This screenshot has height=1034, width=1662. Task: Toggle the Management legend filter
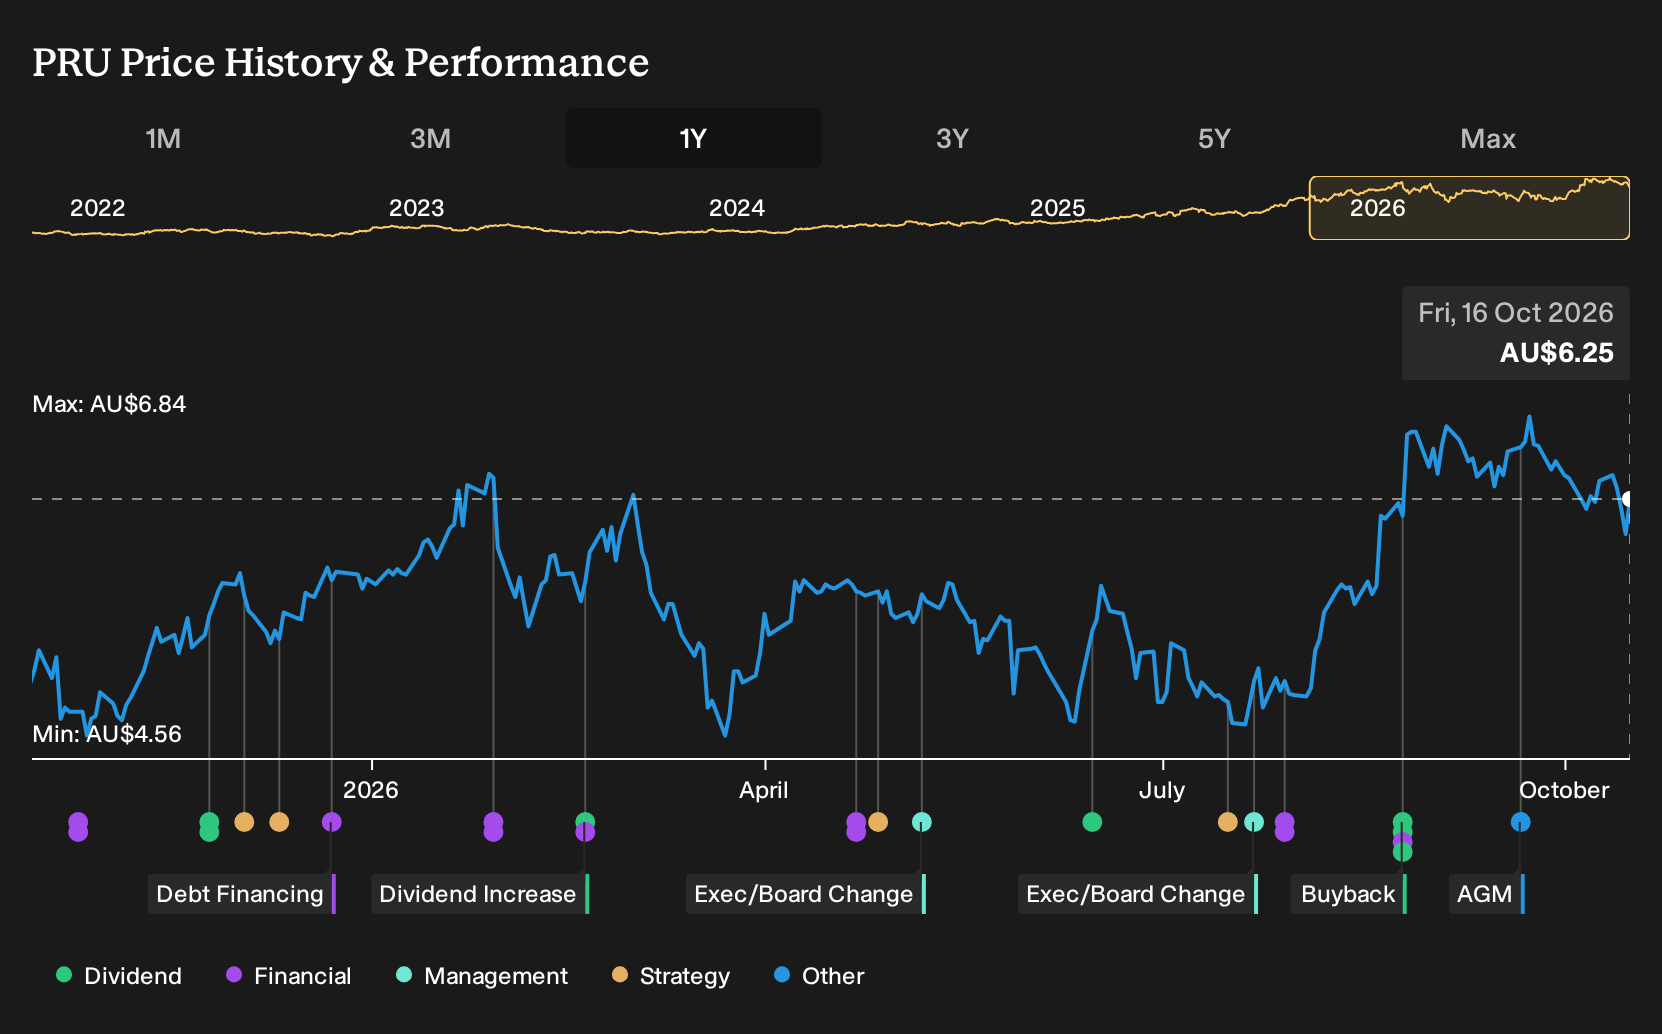click(482, 976)
